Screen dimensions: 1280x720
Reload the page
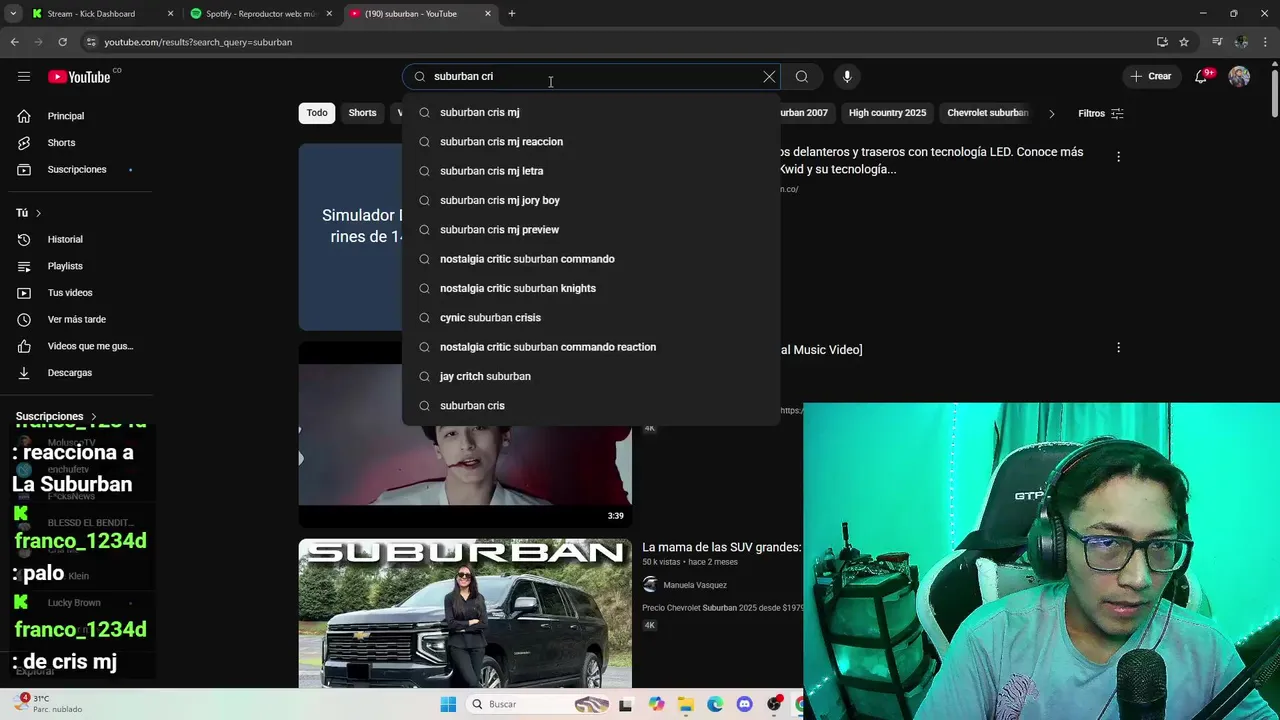(x=62, y=42)
